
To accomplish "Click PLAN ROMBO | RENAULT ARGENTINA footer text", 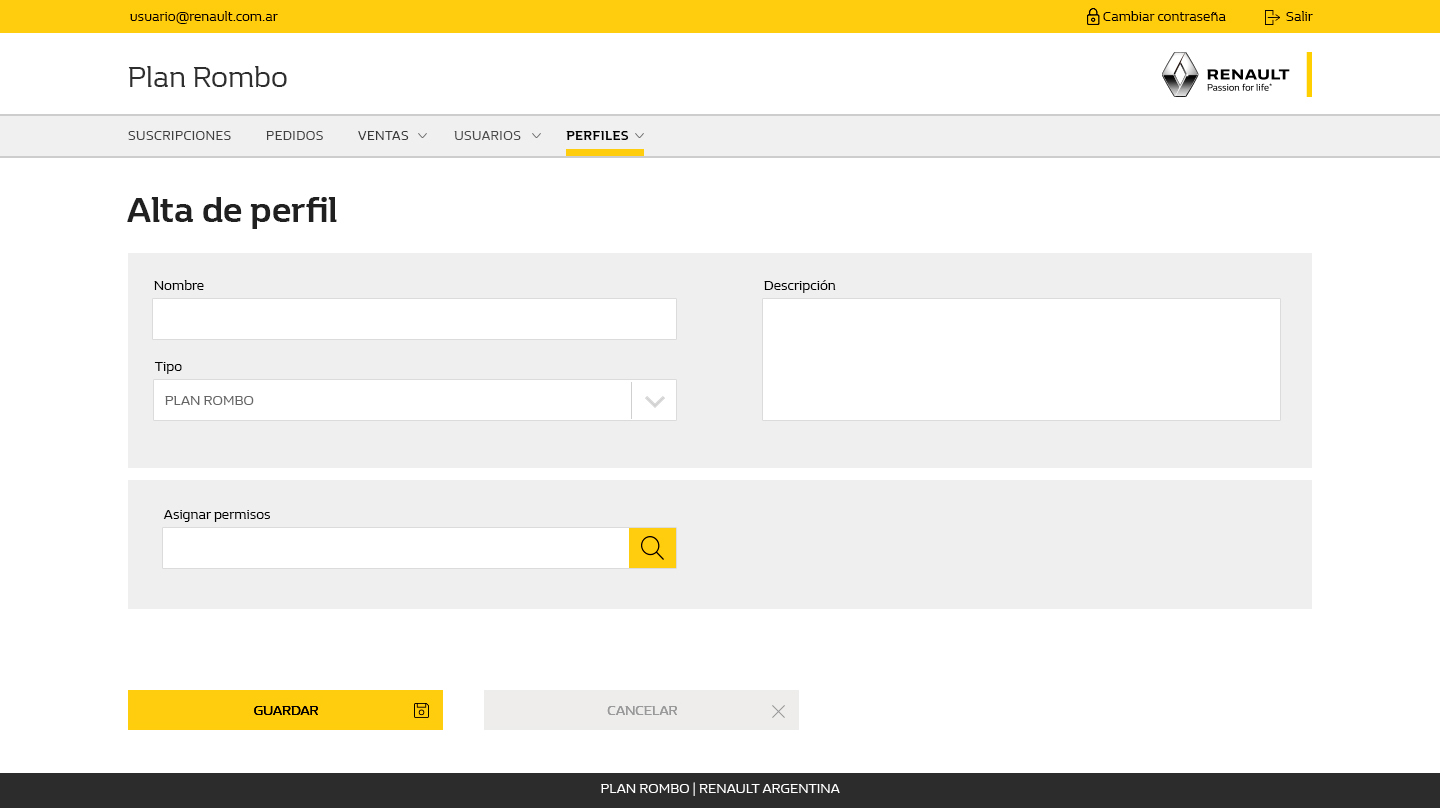I will click(720, 789).
